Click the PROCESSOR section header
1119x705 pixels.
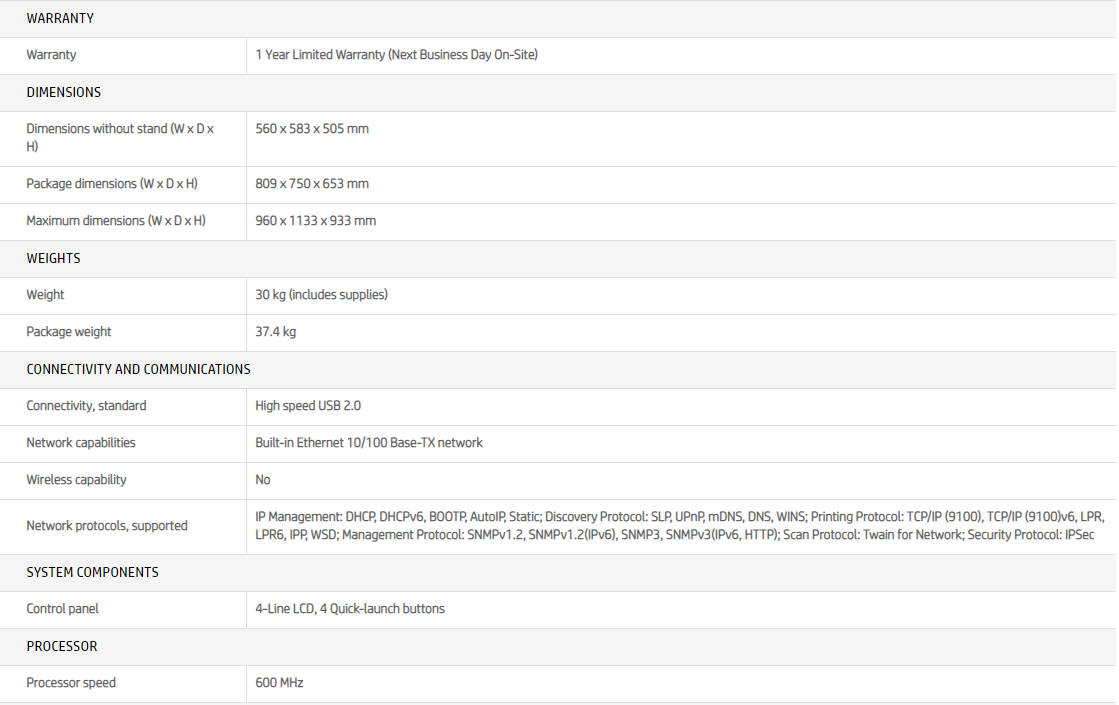pos(62,646)
